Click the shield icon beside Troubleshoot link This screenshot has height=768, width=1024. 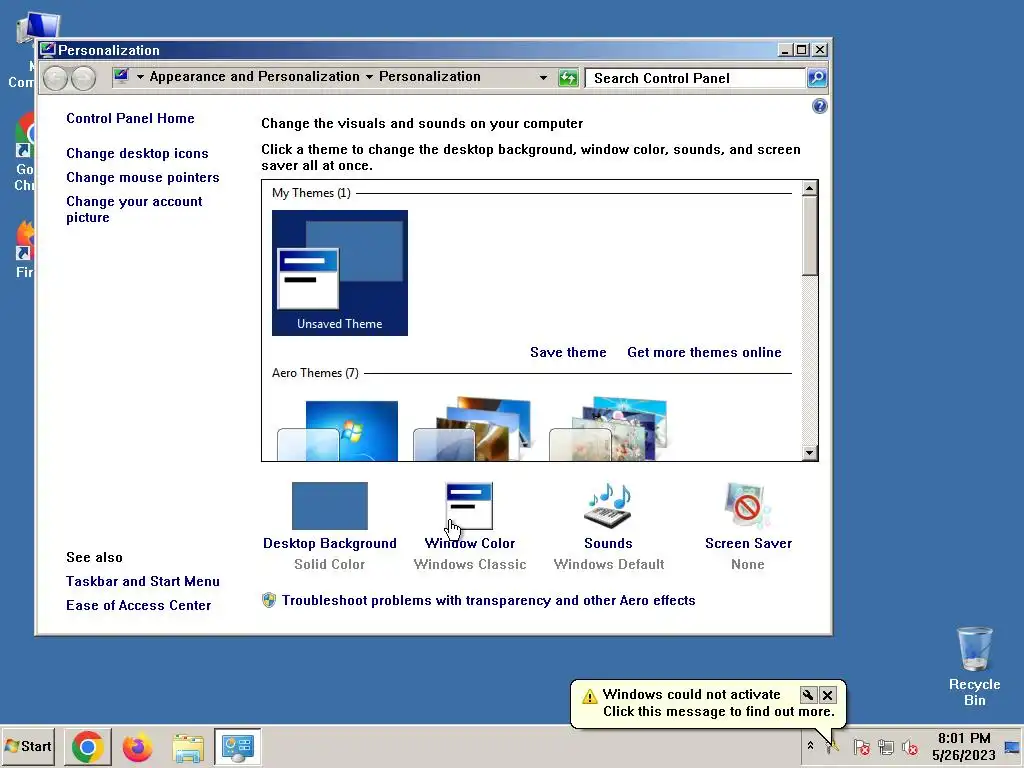point(268,600)
